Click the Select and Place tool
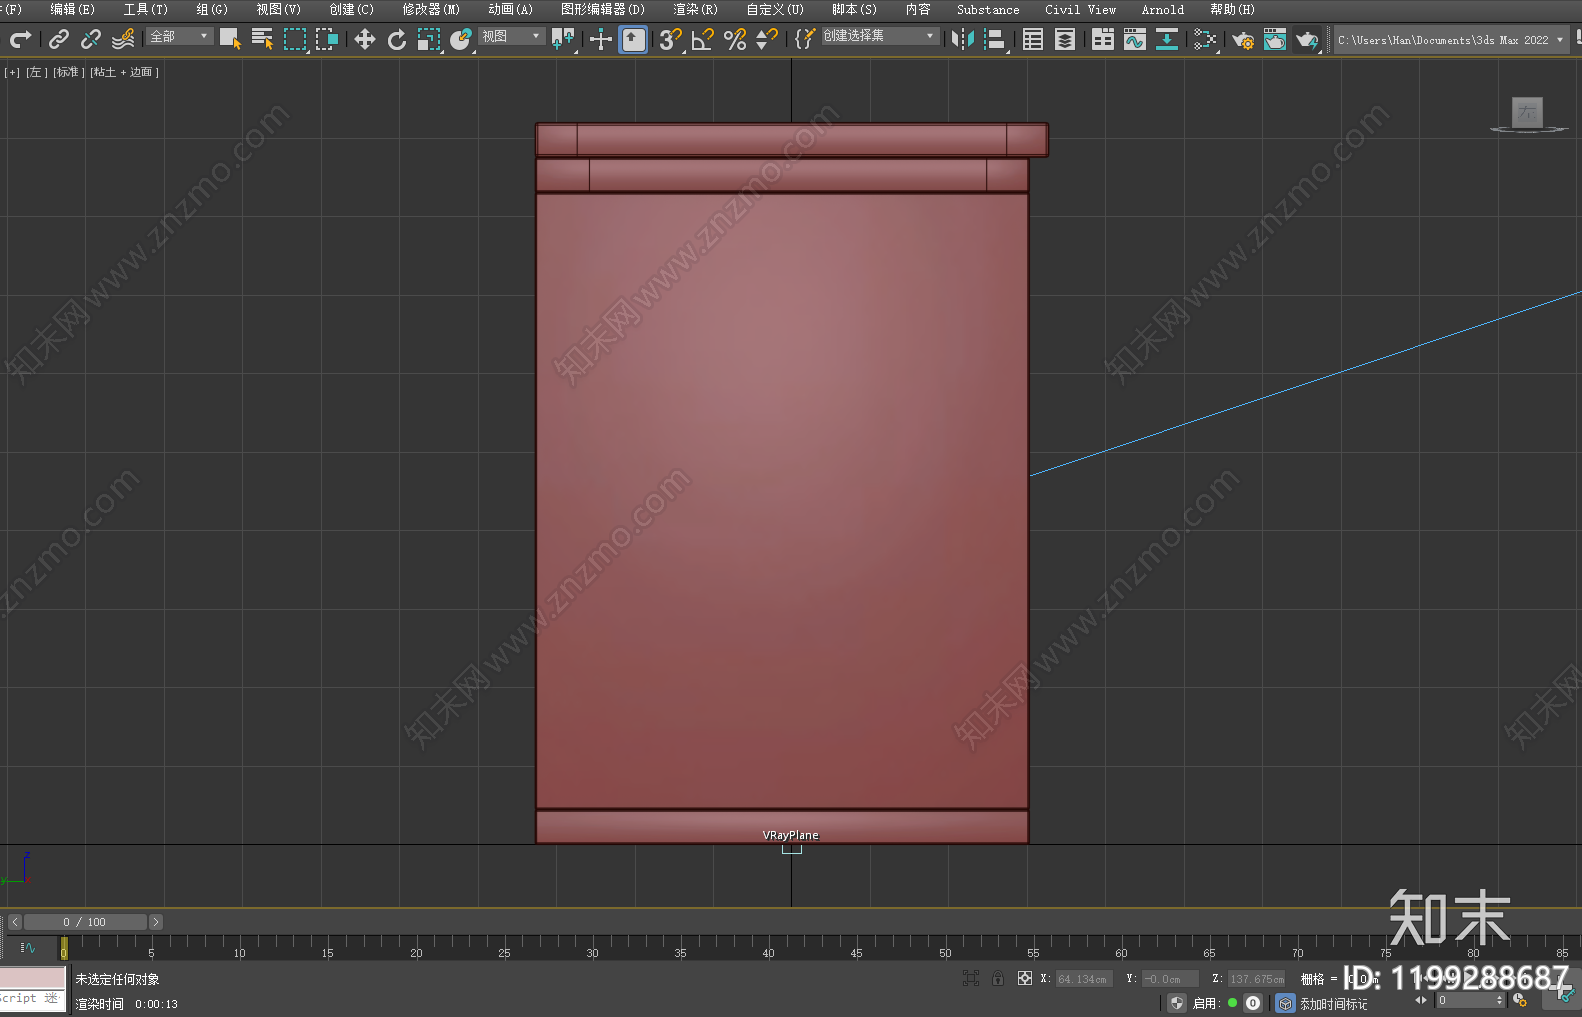1582x1017 pixels. 461,39
